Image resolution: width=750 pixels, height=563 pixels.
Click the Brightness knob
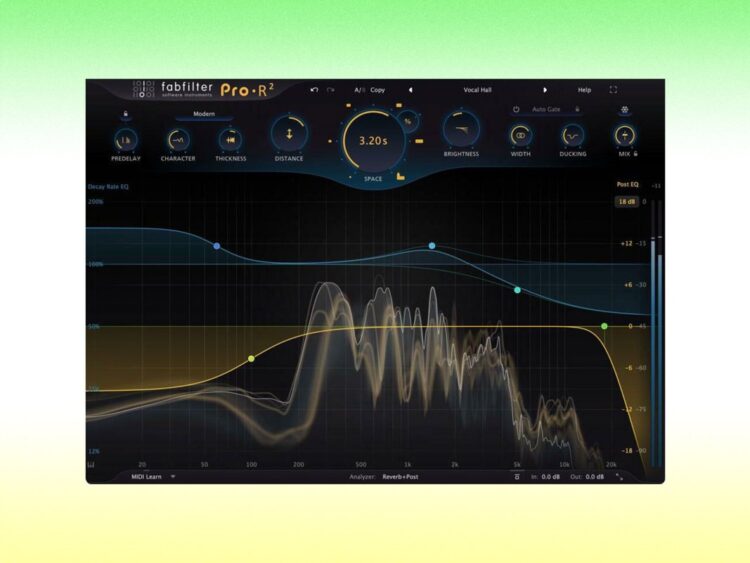[461, 129]
